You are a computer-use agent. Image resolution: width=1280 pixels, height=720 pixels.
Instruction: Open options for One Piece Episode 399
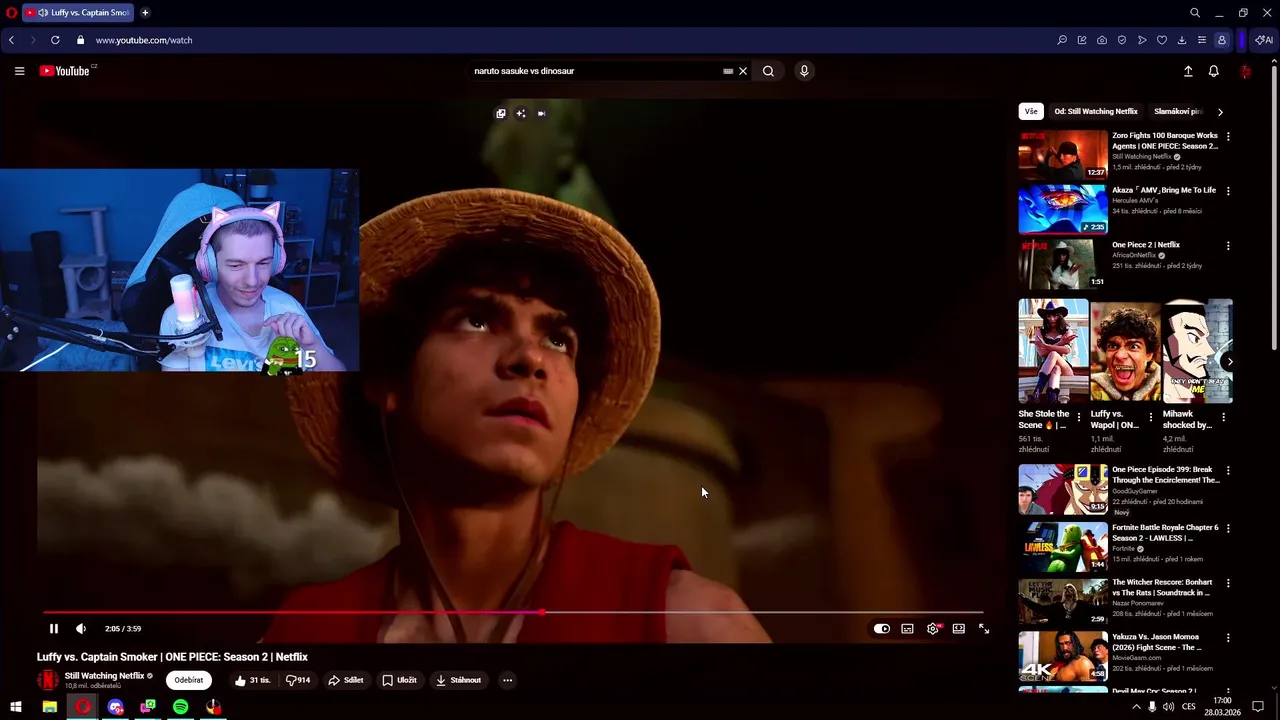click(1228, 470)
